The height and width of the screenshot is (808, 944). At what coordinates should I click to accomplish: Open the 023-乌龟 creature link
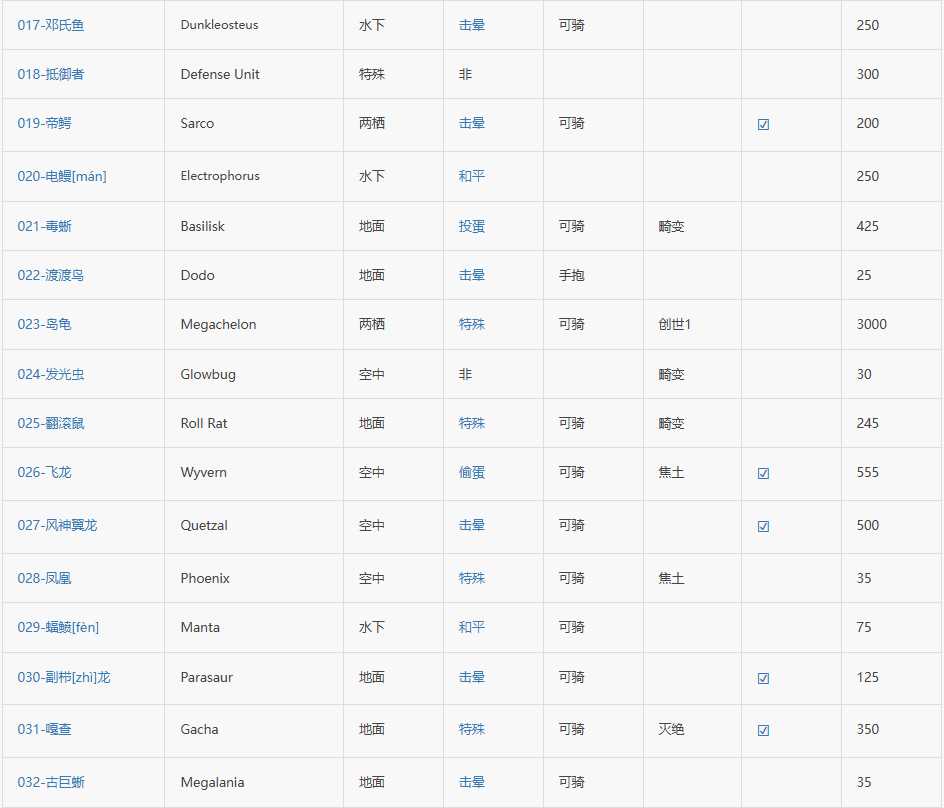pos(44,324)
